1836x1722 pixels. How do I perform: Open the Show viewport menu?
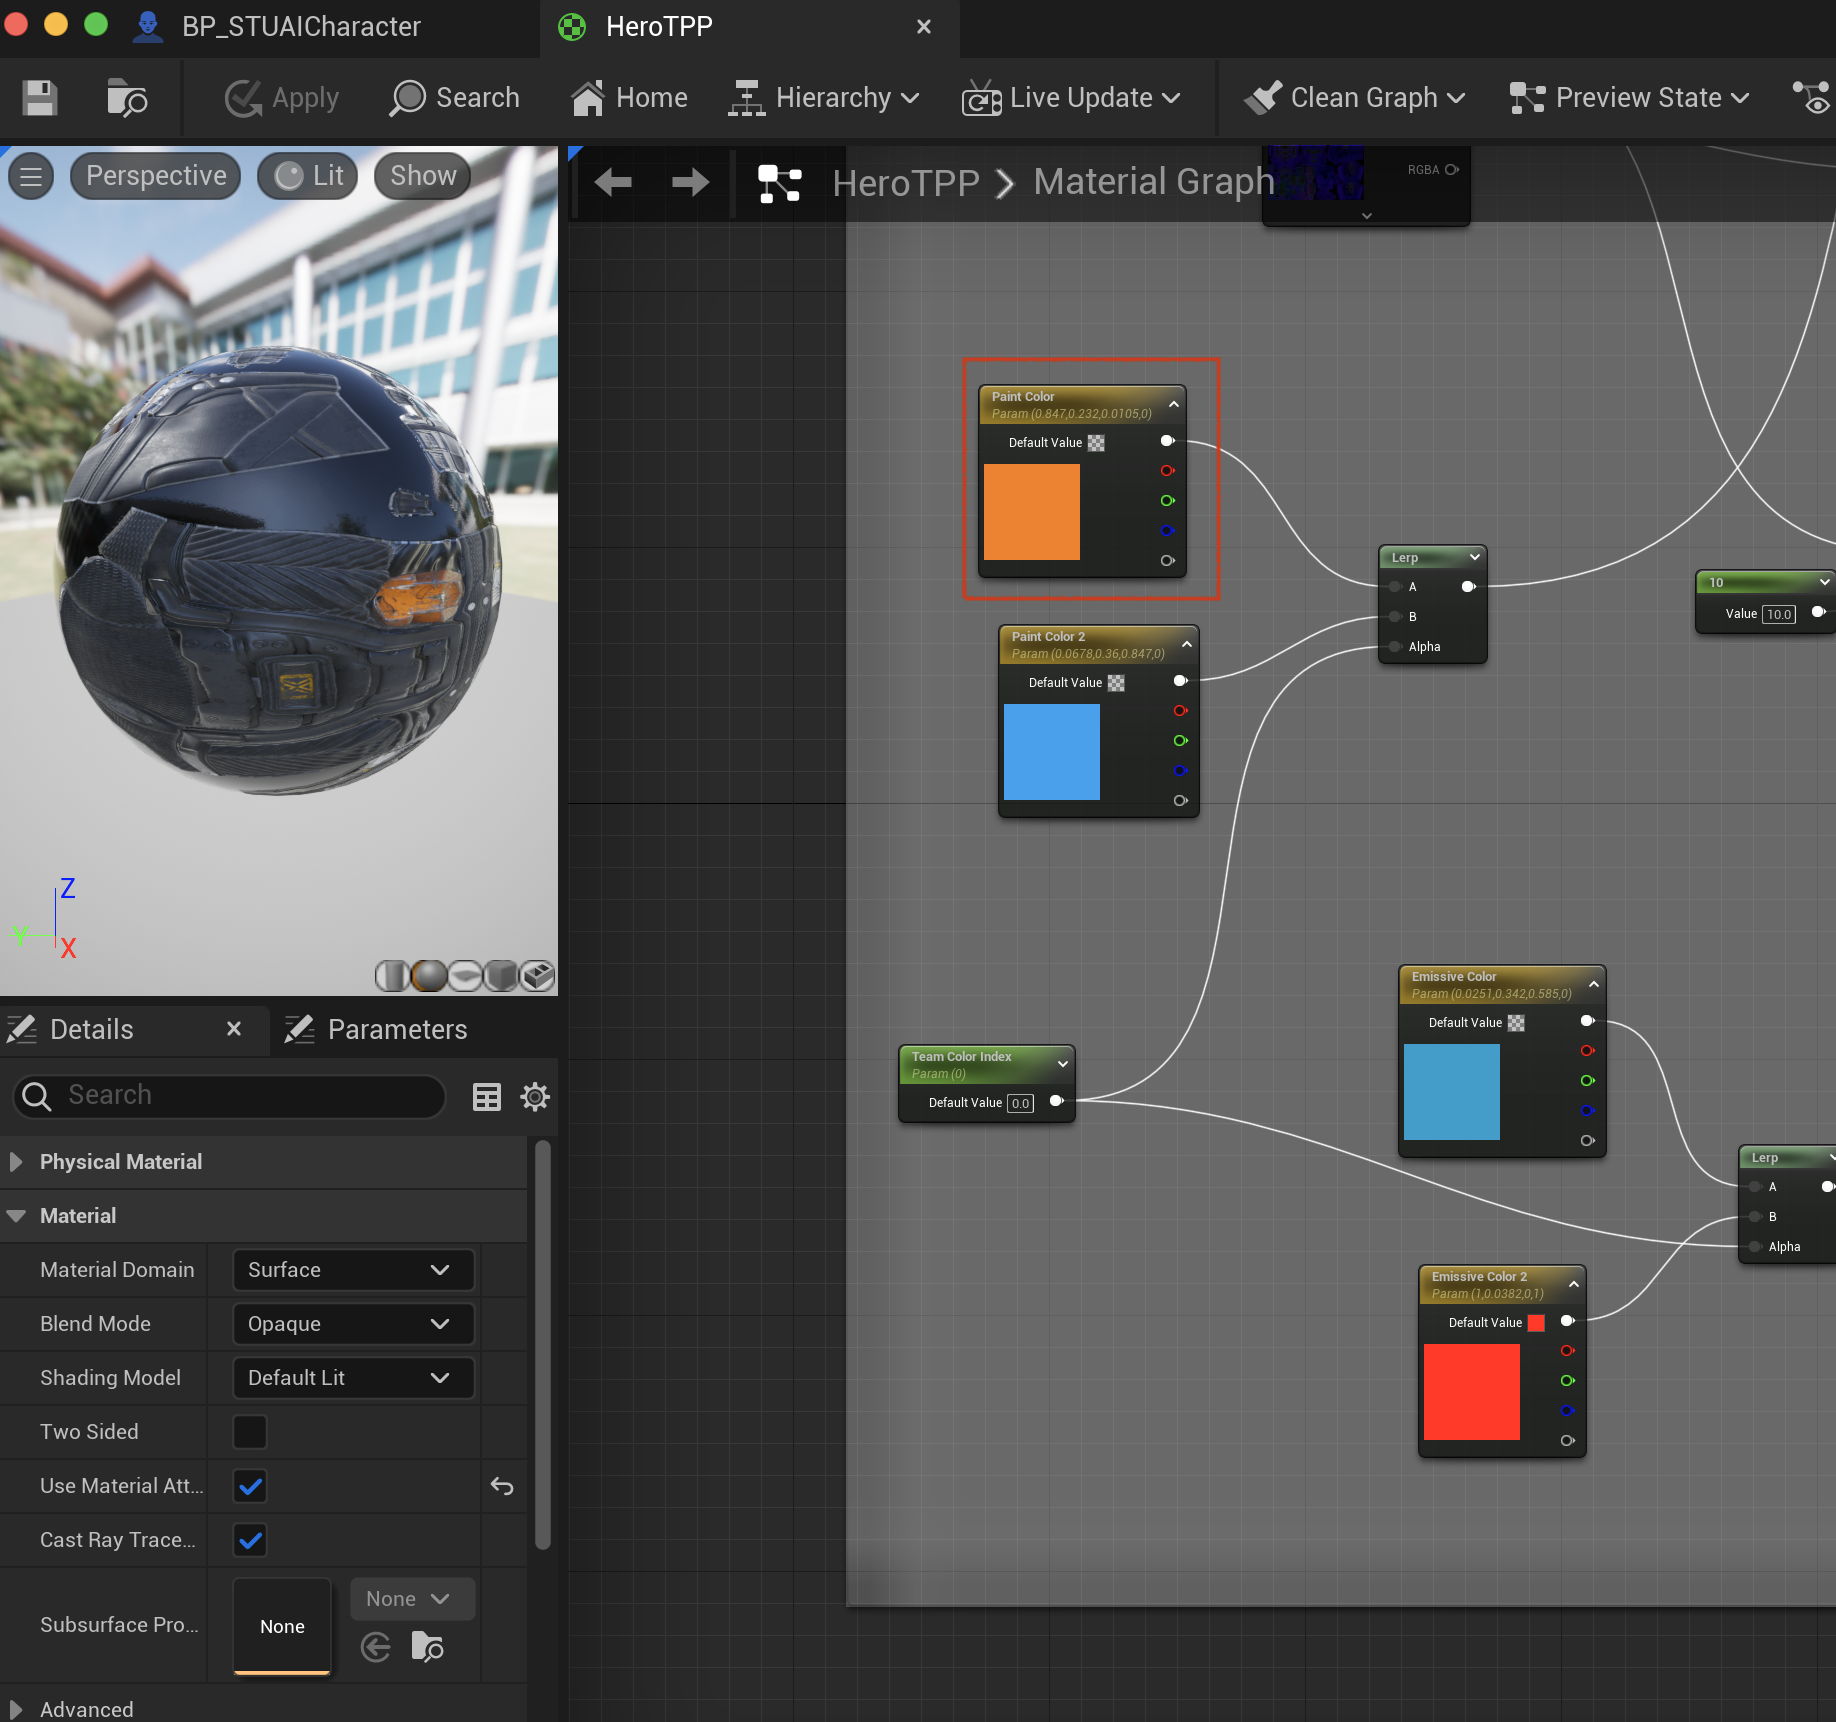point(423,176)
